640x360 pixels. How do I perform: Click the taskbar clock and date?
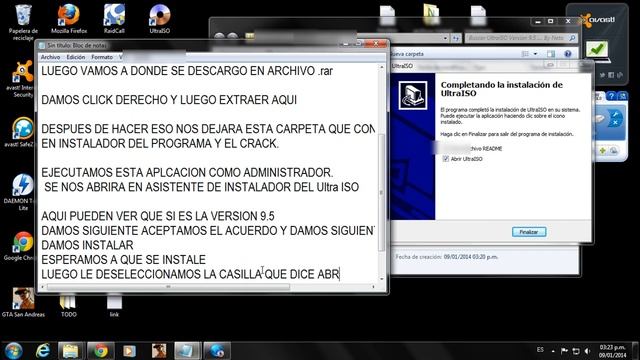pyautogui.click(x=612, y=351)
